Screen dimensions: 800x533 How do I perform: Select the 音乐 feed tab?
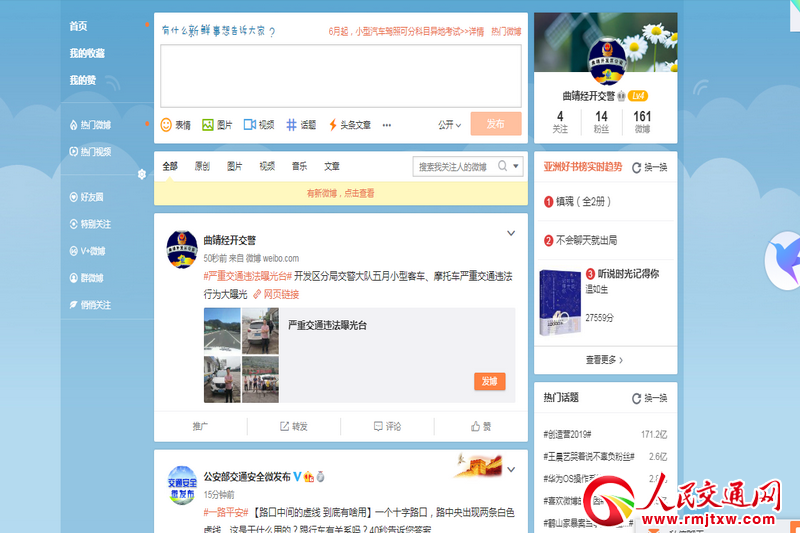tap(299, 166)
